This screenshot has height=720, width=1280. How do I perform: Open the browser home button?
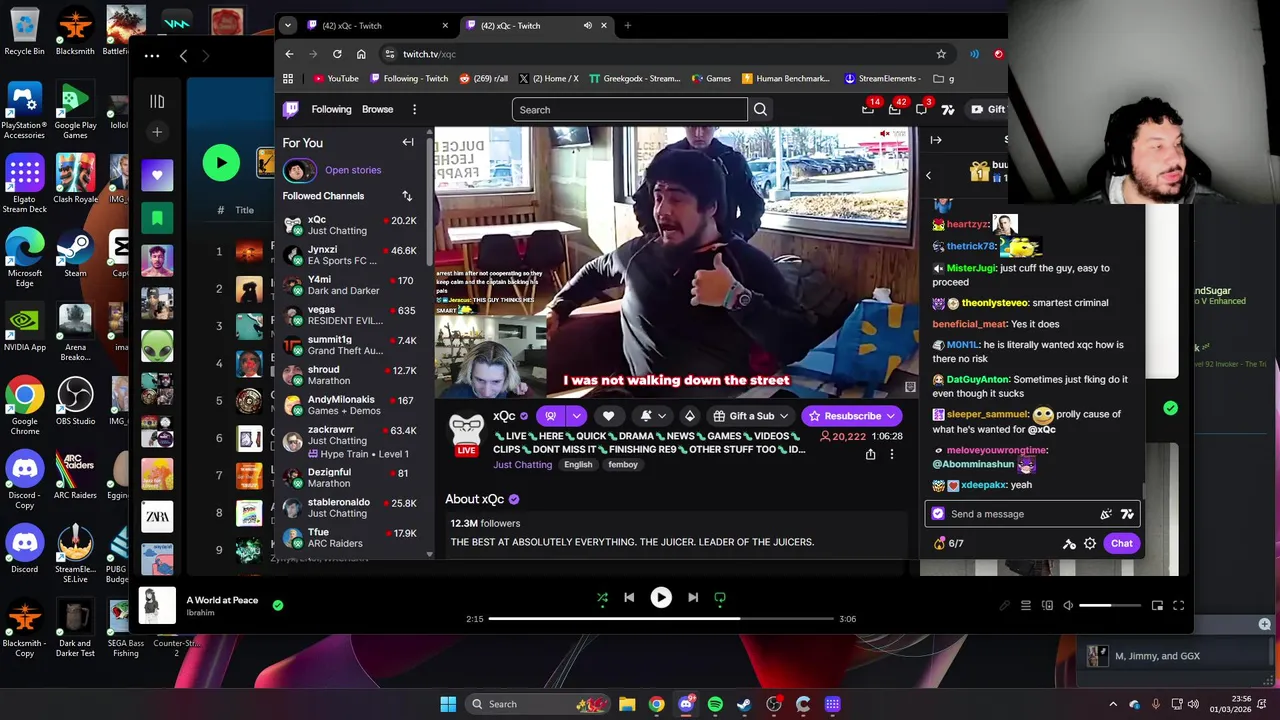(x=361, y=54)
